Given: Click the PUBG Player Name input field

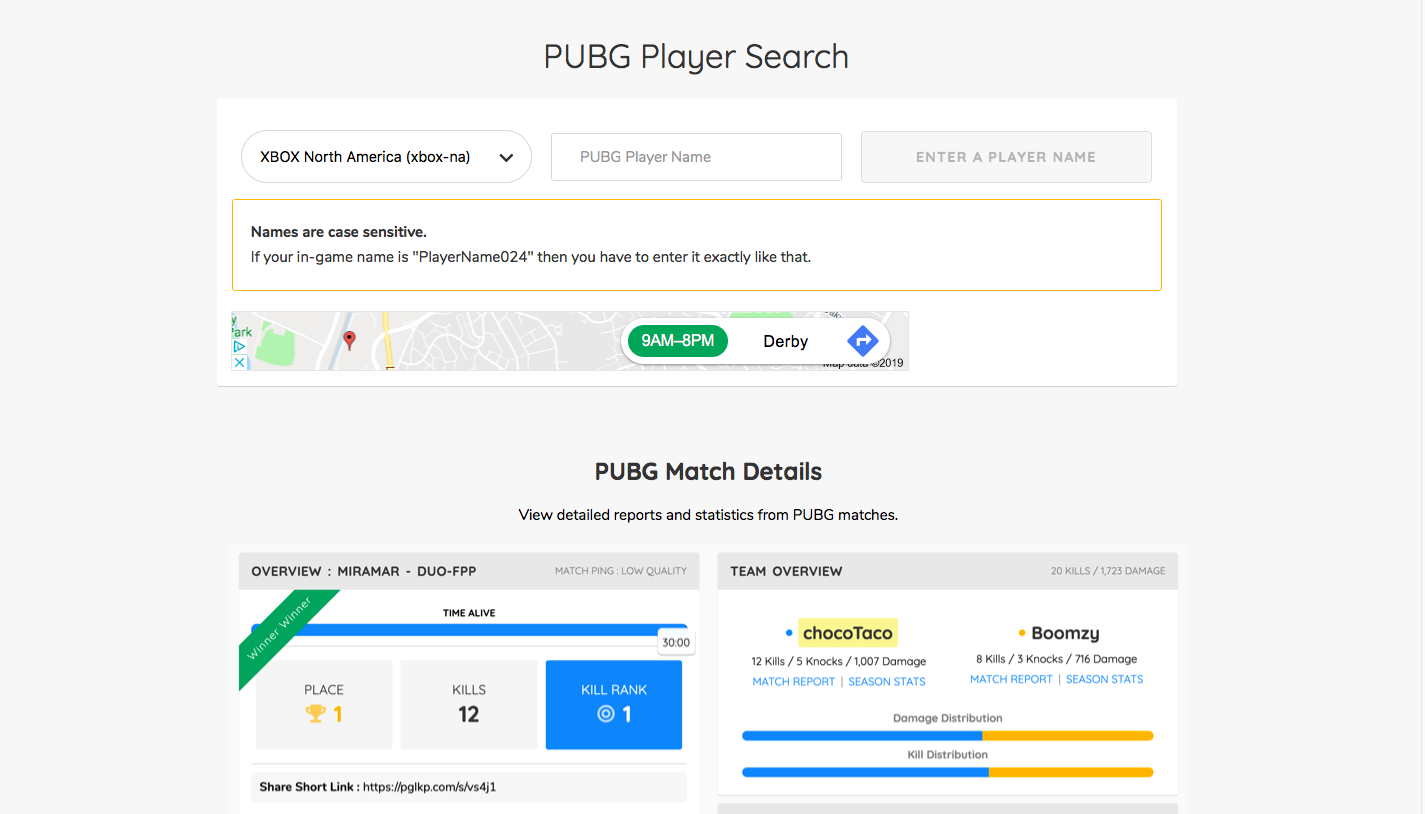Looking at the screenshot, I should click(x=696, y=157).
